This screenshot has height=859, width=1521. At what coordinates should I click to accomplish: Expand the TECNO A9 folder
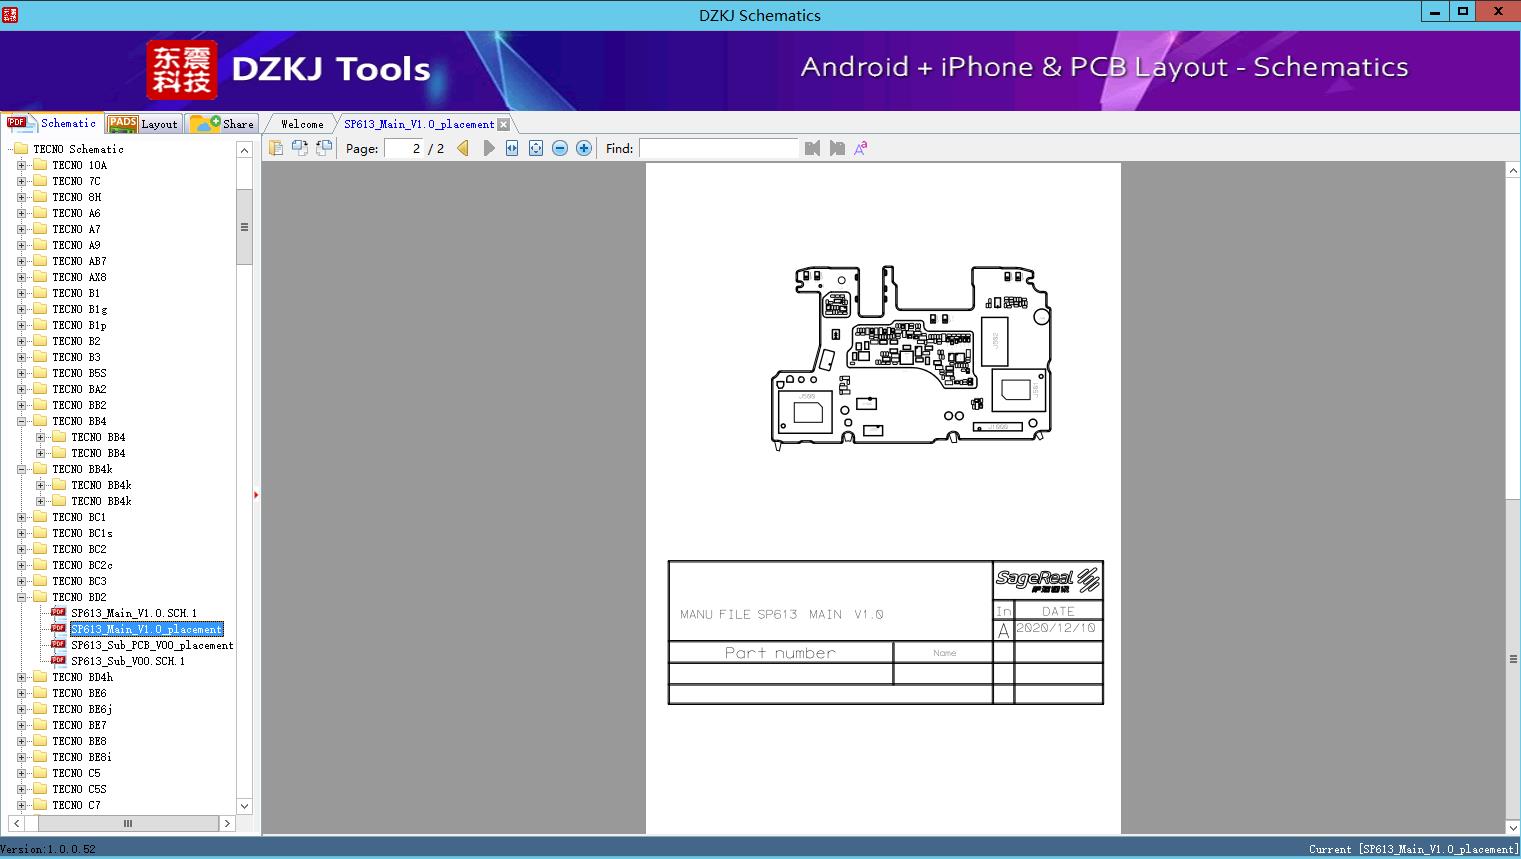pos(22,245)
